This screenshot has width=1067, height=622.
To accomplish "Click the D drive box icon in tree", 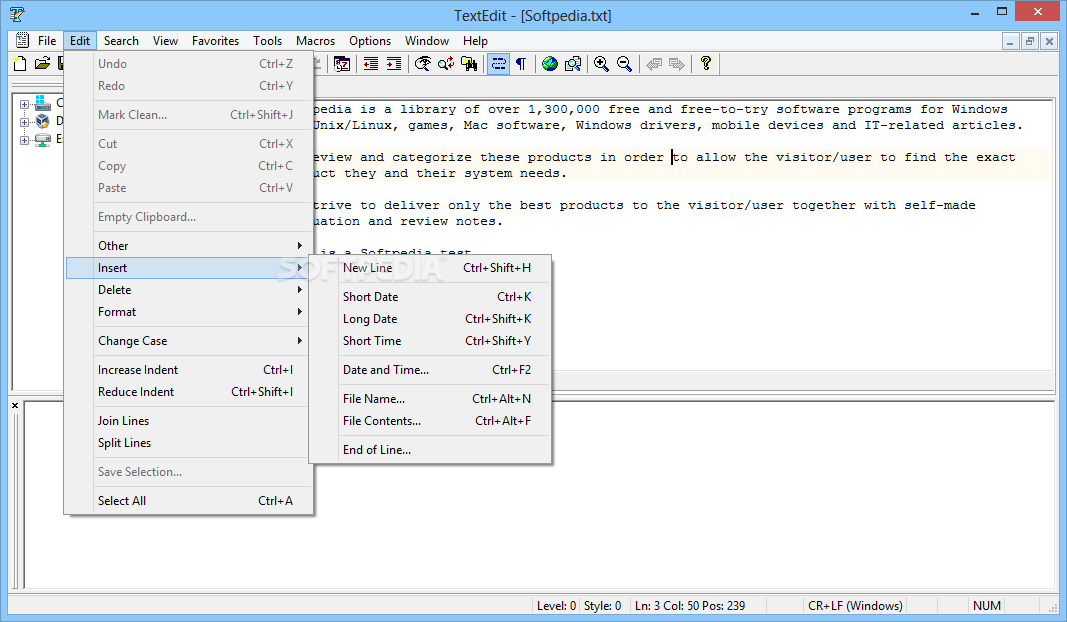I will pos(43,121).
